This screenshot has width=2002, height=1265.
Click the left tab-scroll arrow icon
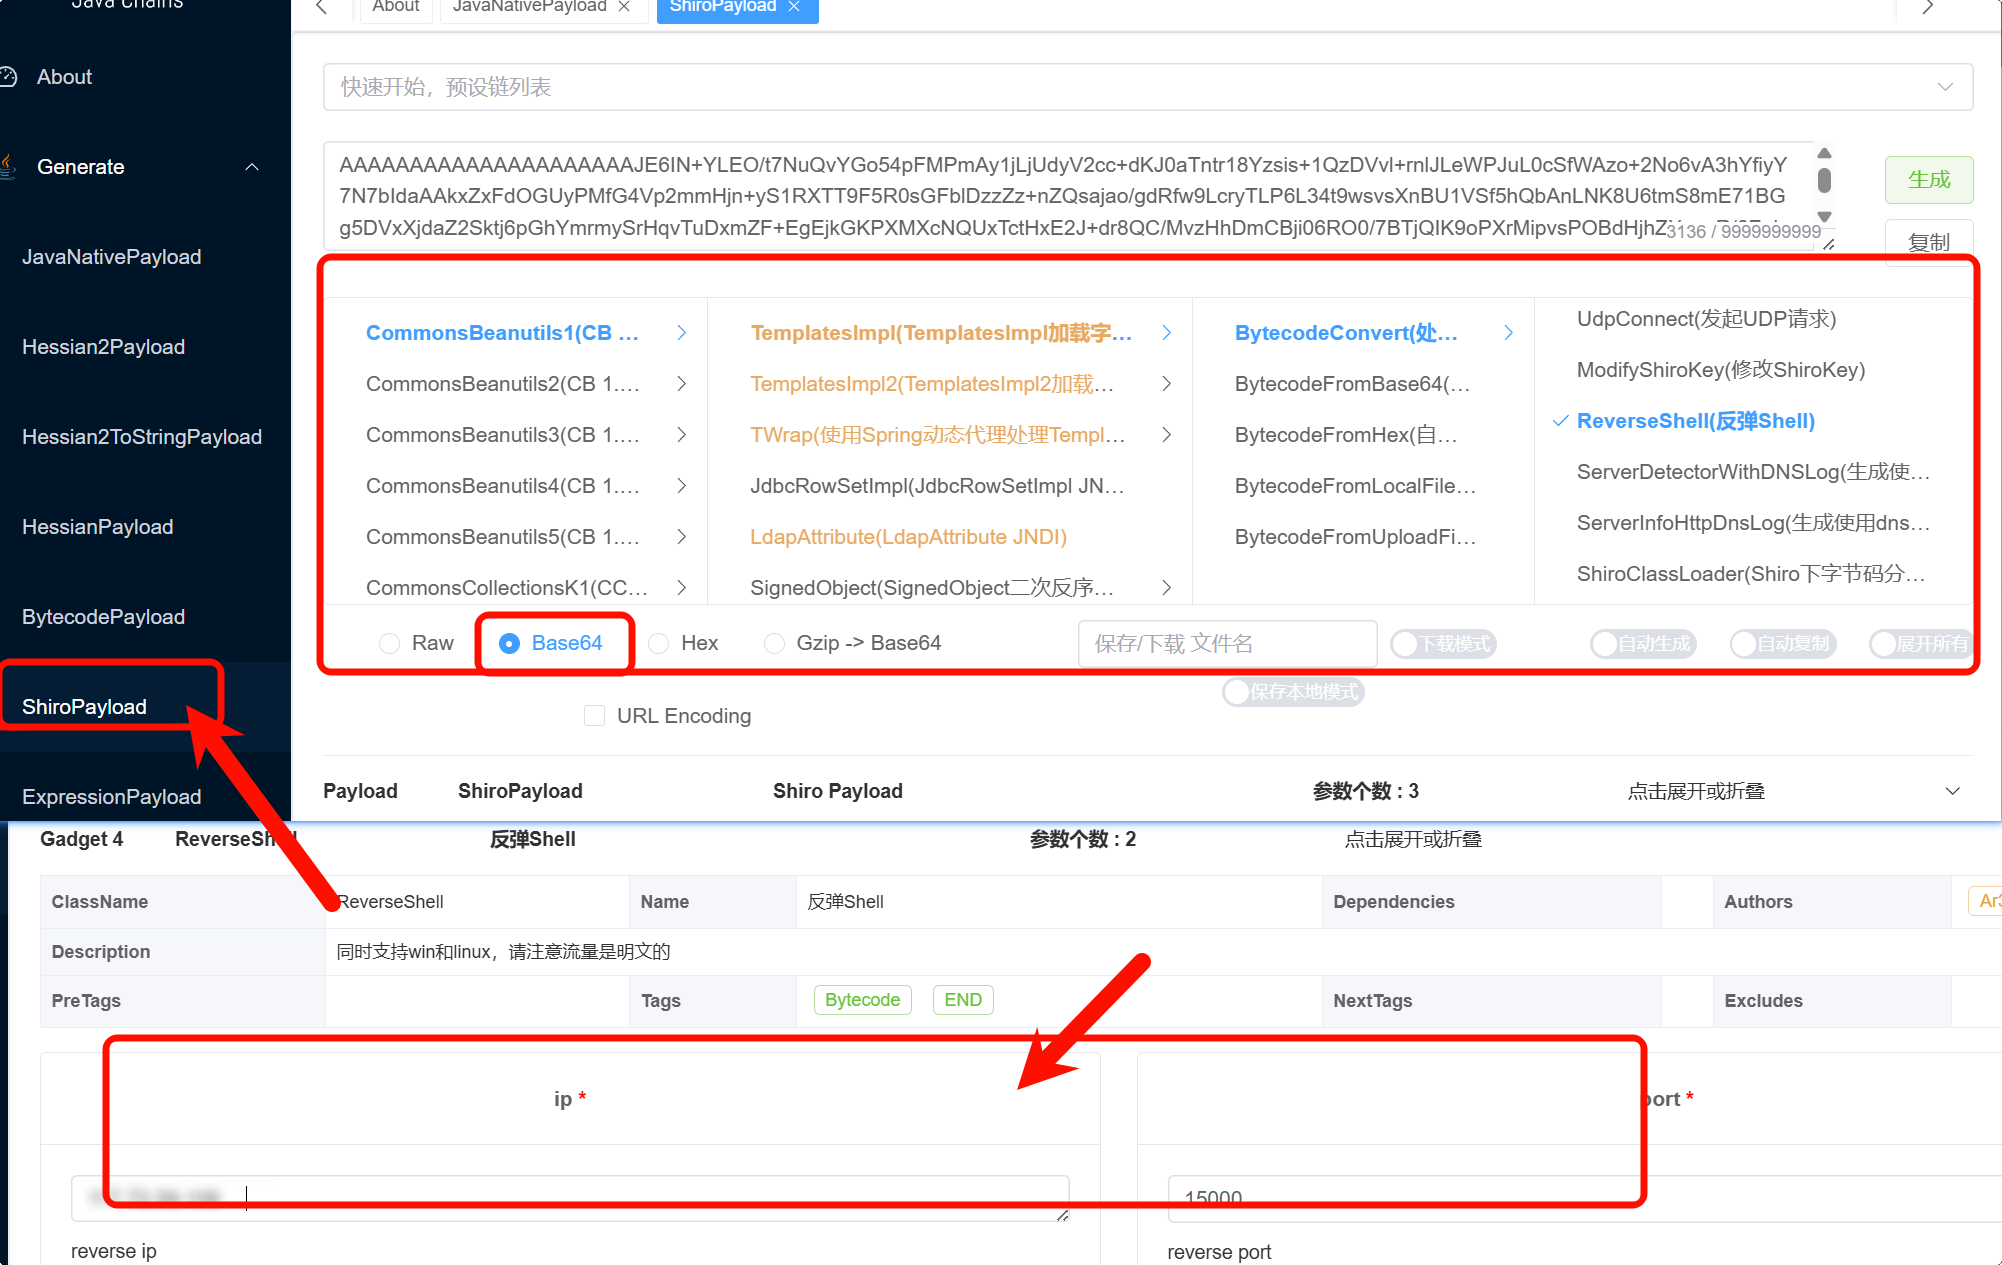(322, 8)
